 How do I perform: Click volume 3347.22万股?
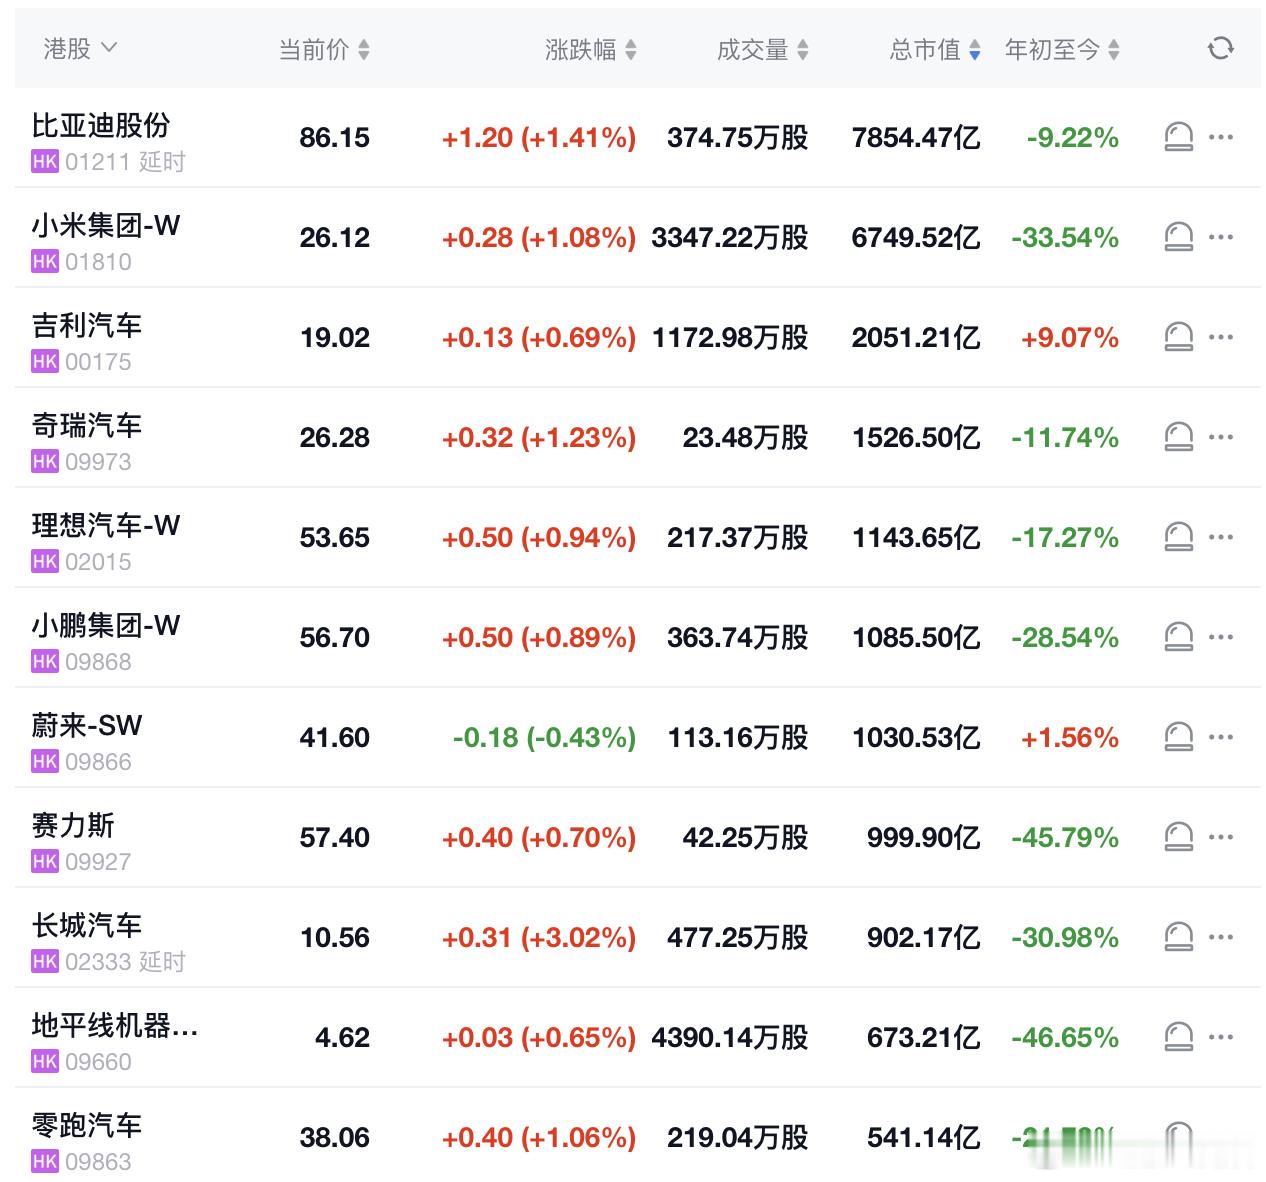pyautogui.click(x=730, y=237)
